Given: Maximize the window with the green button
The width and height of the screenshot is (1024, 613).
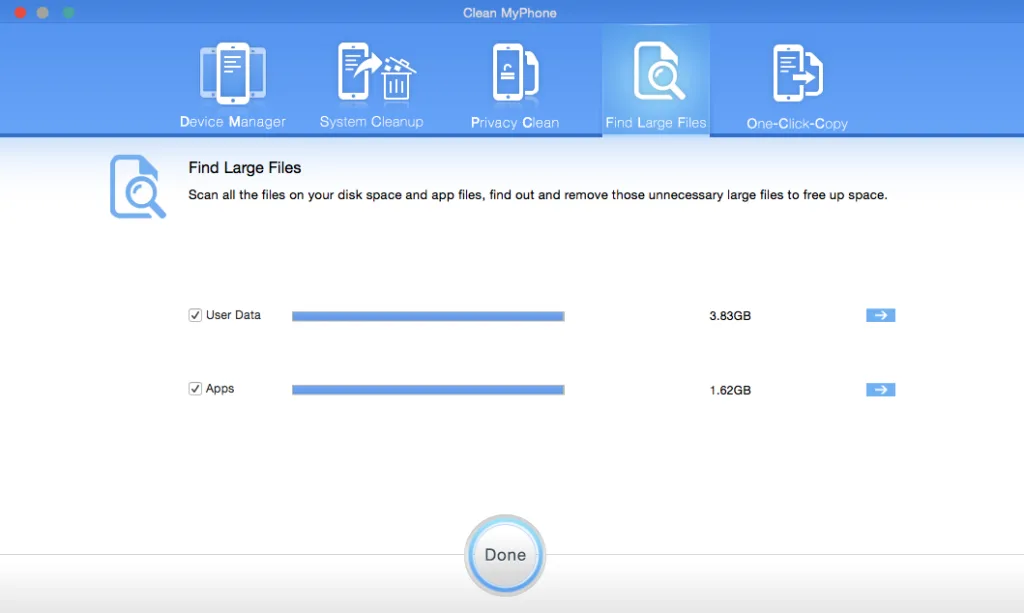Looking at the screenshot, I should point(68,12).
